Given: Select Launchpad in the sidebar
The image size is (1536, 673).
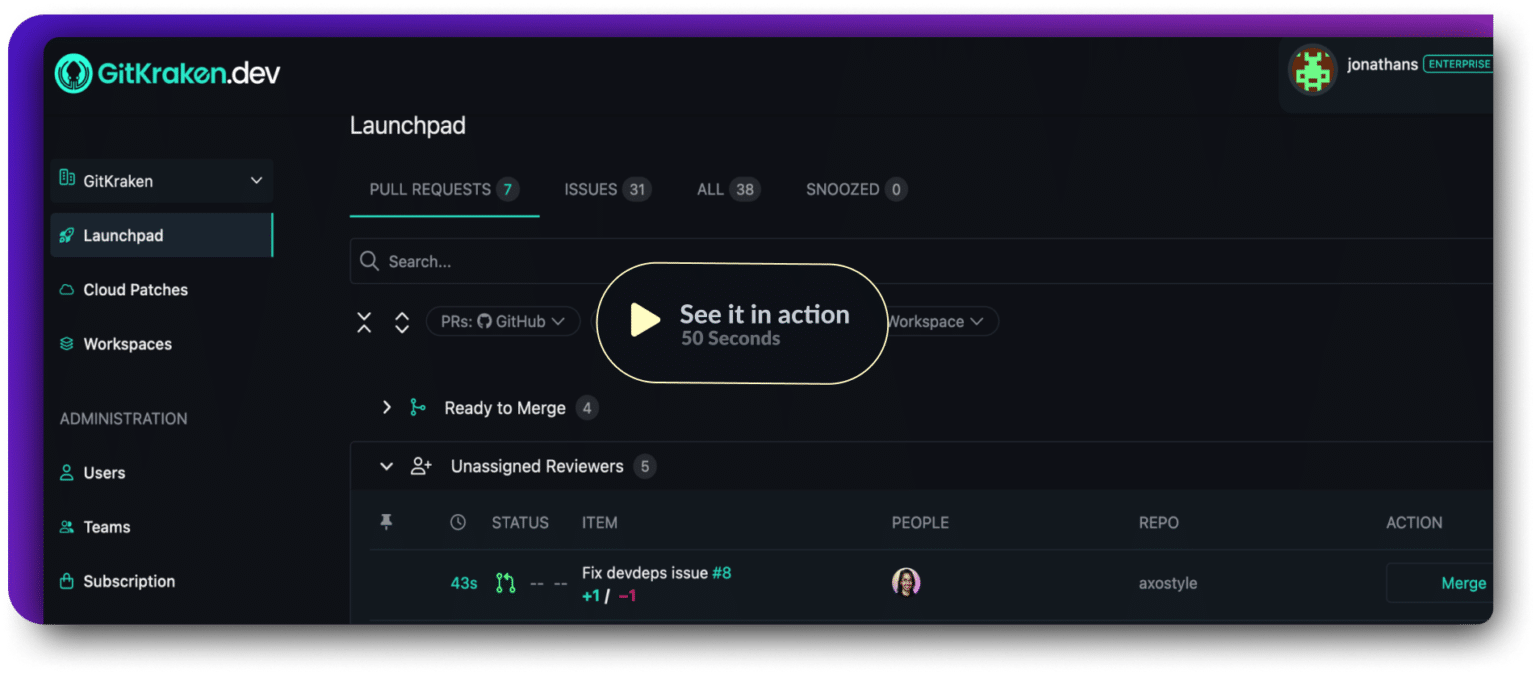Looking at the screenshot, I should pyautogui.click(x=162, y=235).
